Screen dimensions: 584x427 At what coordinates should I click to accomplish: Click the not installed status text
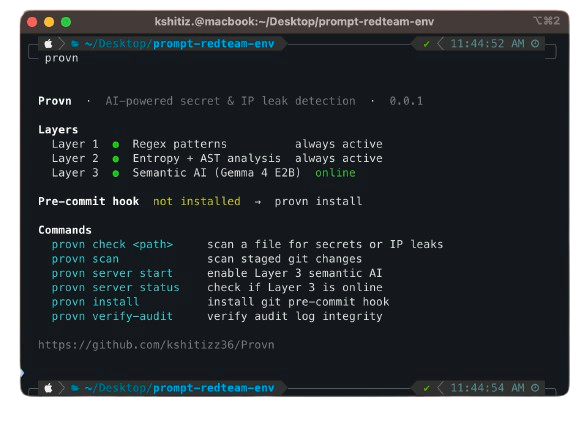point(197,202)
